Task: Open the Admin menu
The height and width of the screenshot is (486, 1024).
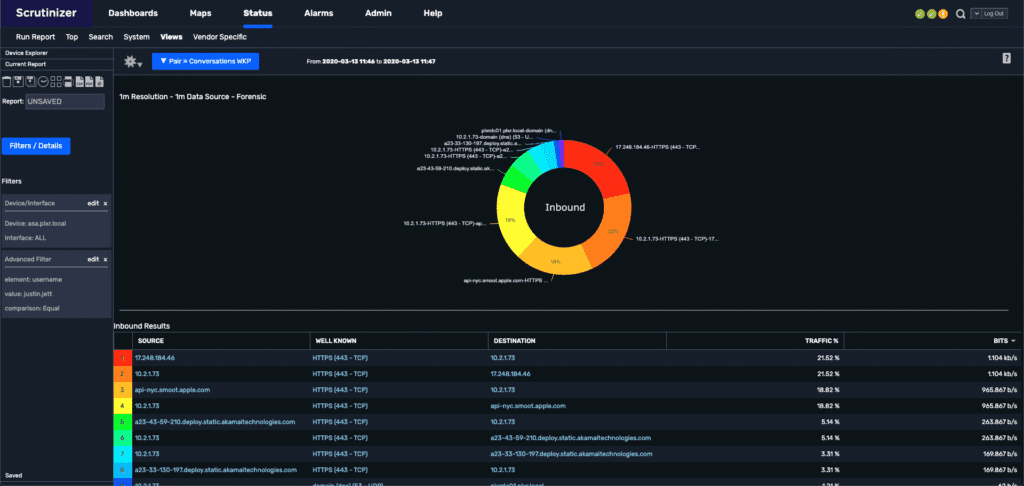Action: 378,13
